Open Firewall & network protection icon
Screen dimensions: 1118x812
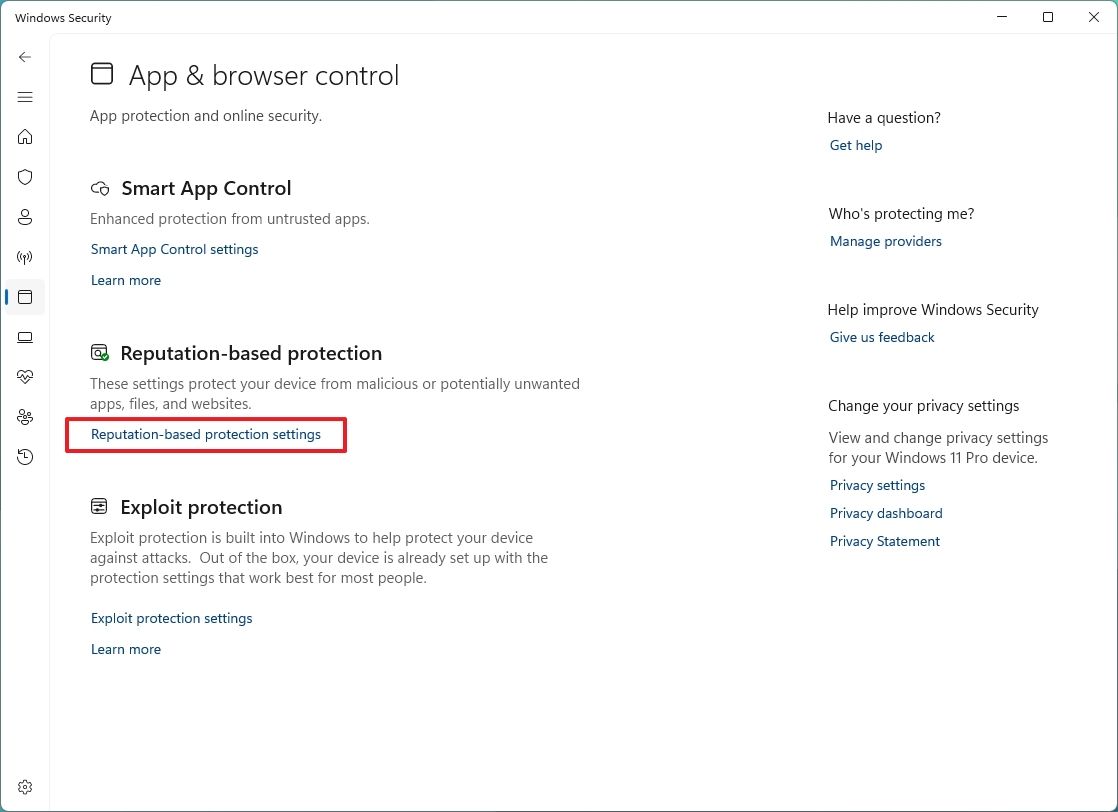[25, 257]
